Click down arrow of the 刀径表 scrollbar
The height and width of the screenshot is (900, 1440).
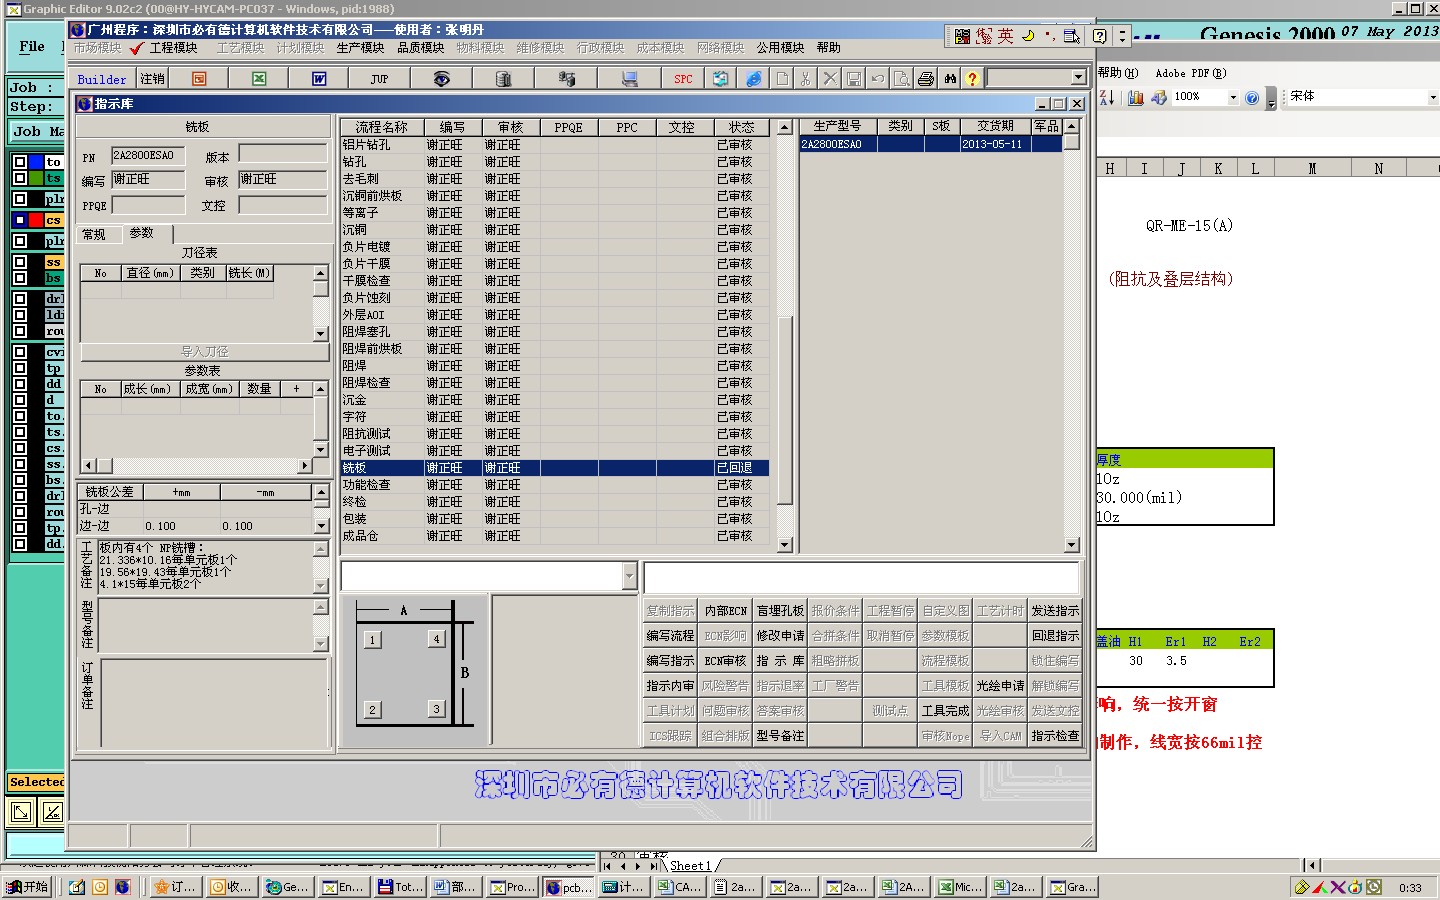tap(320, 334)
